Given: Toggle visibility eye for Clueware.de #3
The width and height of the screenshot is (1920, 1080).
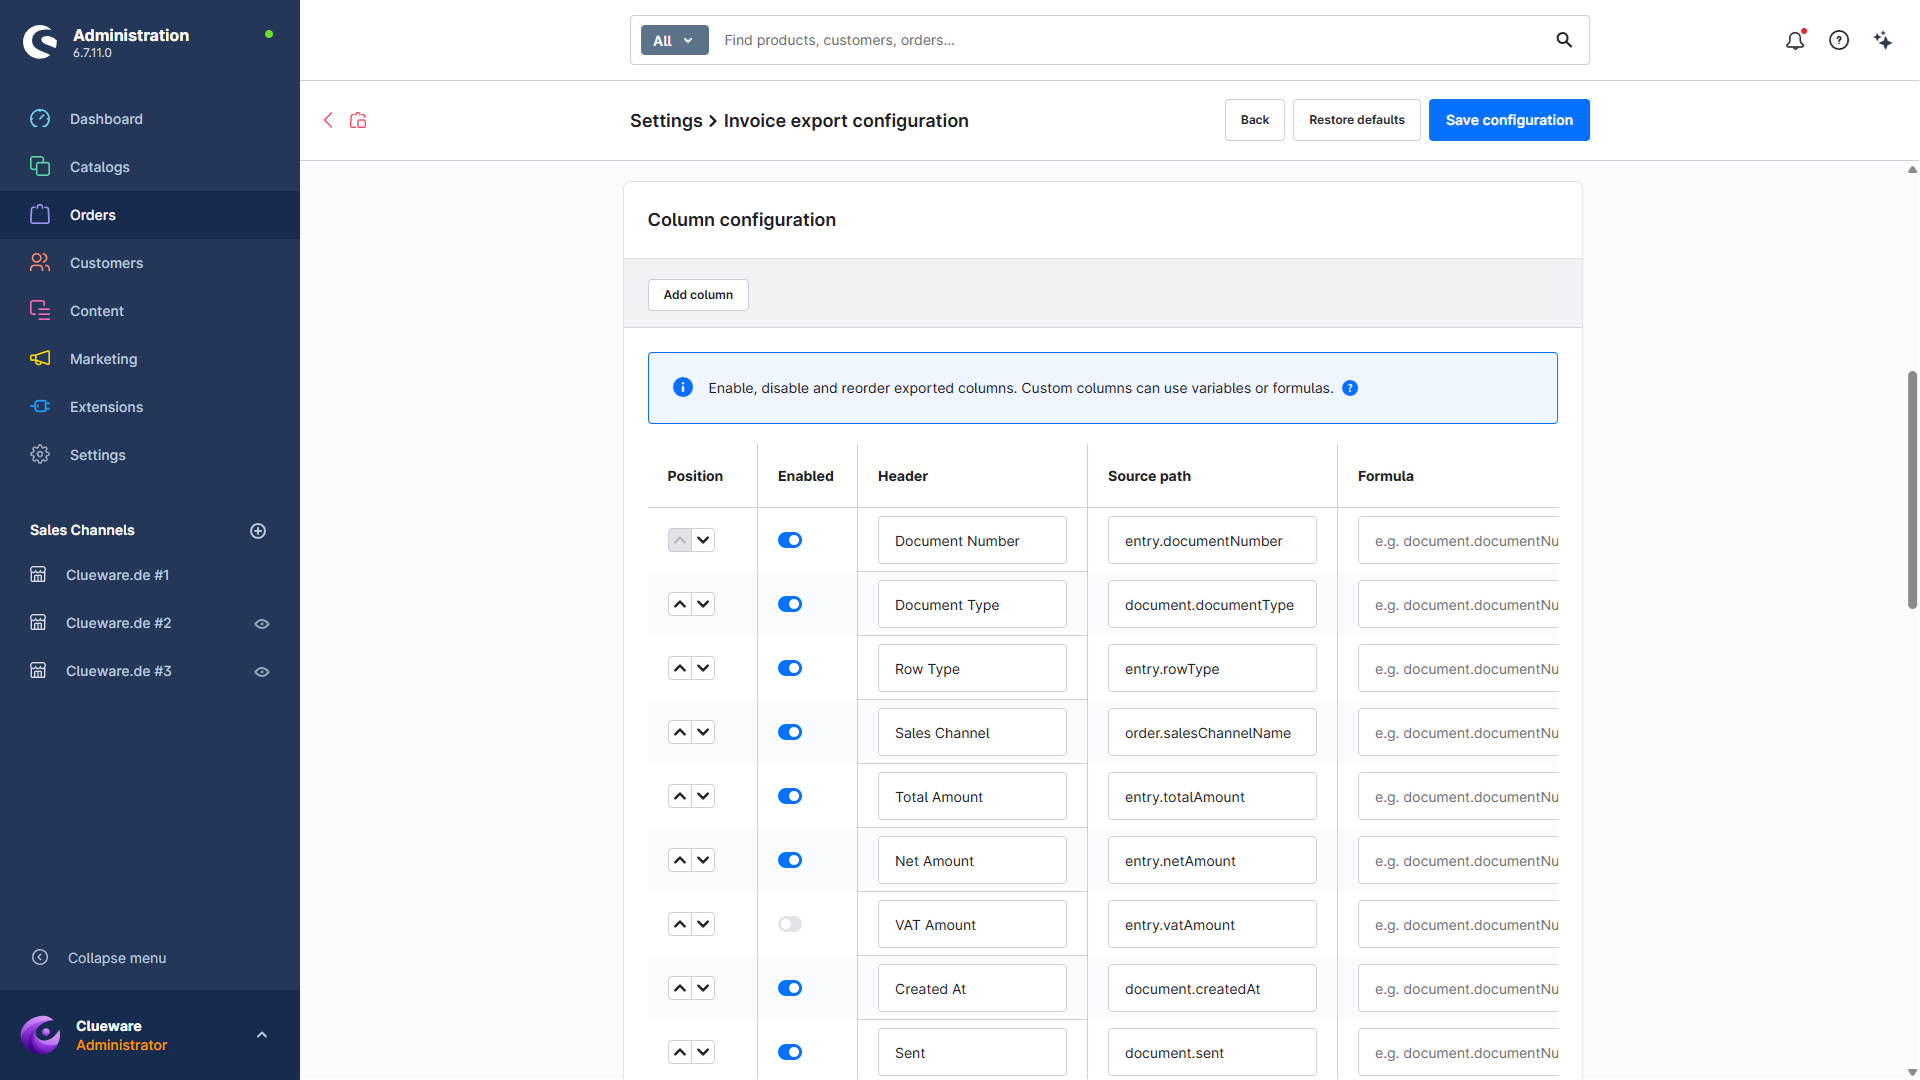Looking at the screenshot, I should pyautogui.click(x=262, y=672).
